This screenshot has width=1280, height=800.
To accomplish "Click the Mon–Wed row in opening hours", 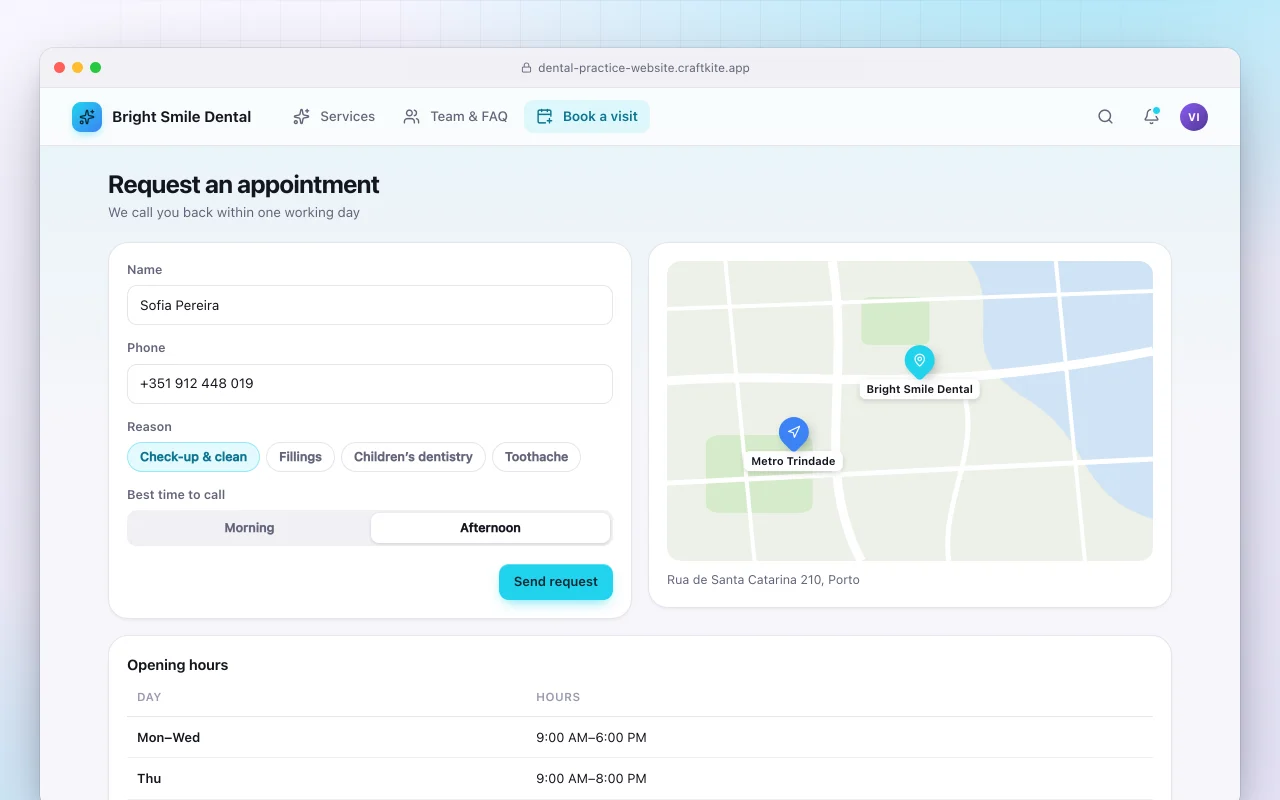I will click(x=640, y=738).
